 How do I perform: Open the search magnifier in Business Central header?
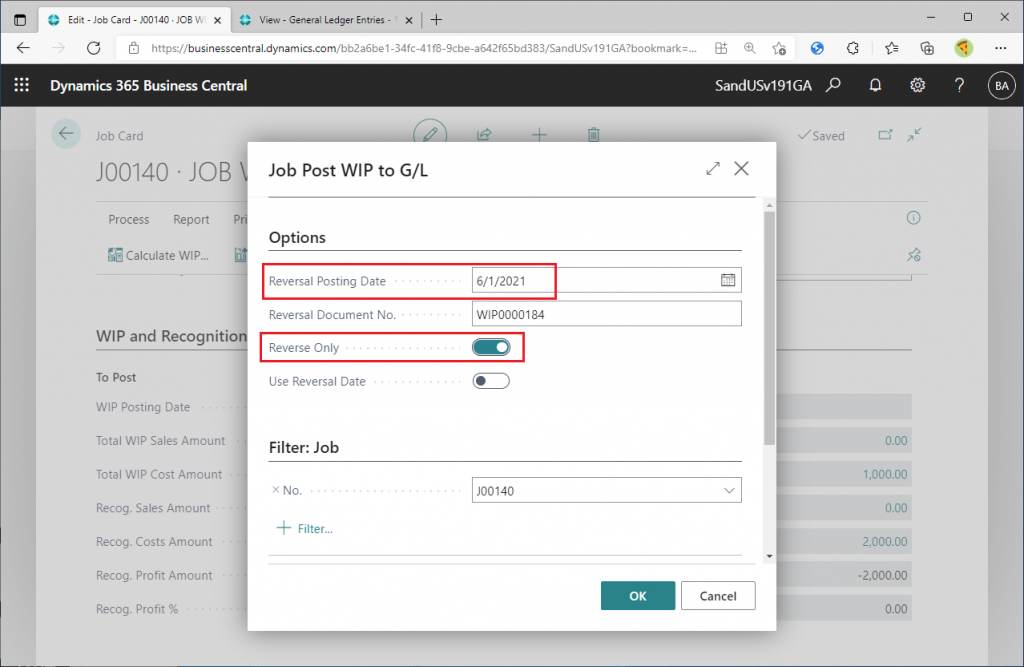833,85
